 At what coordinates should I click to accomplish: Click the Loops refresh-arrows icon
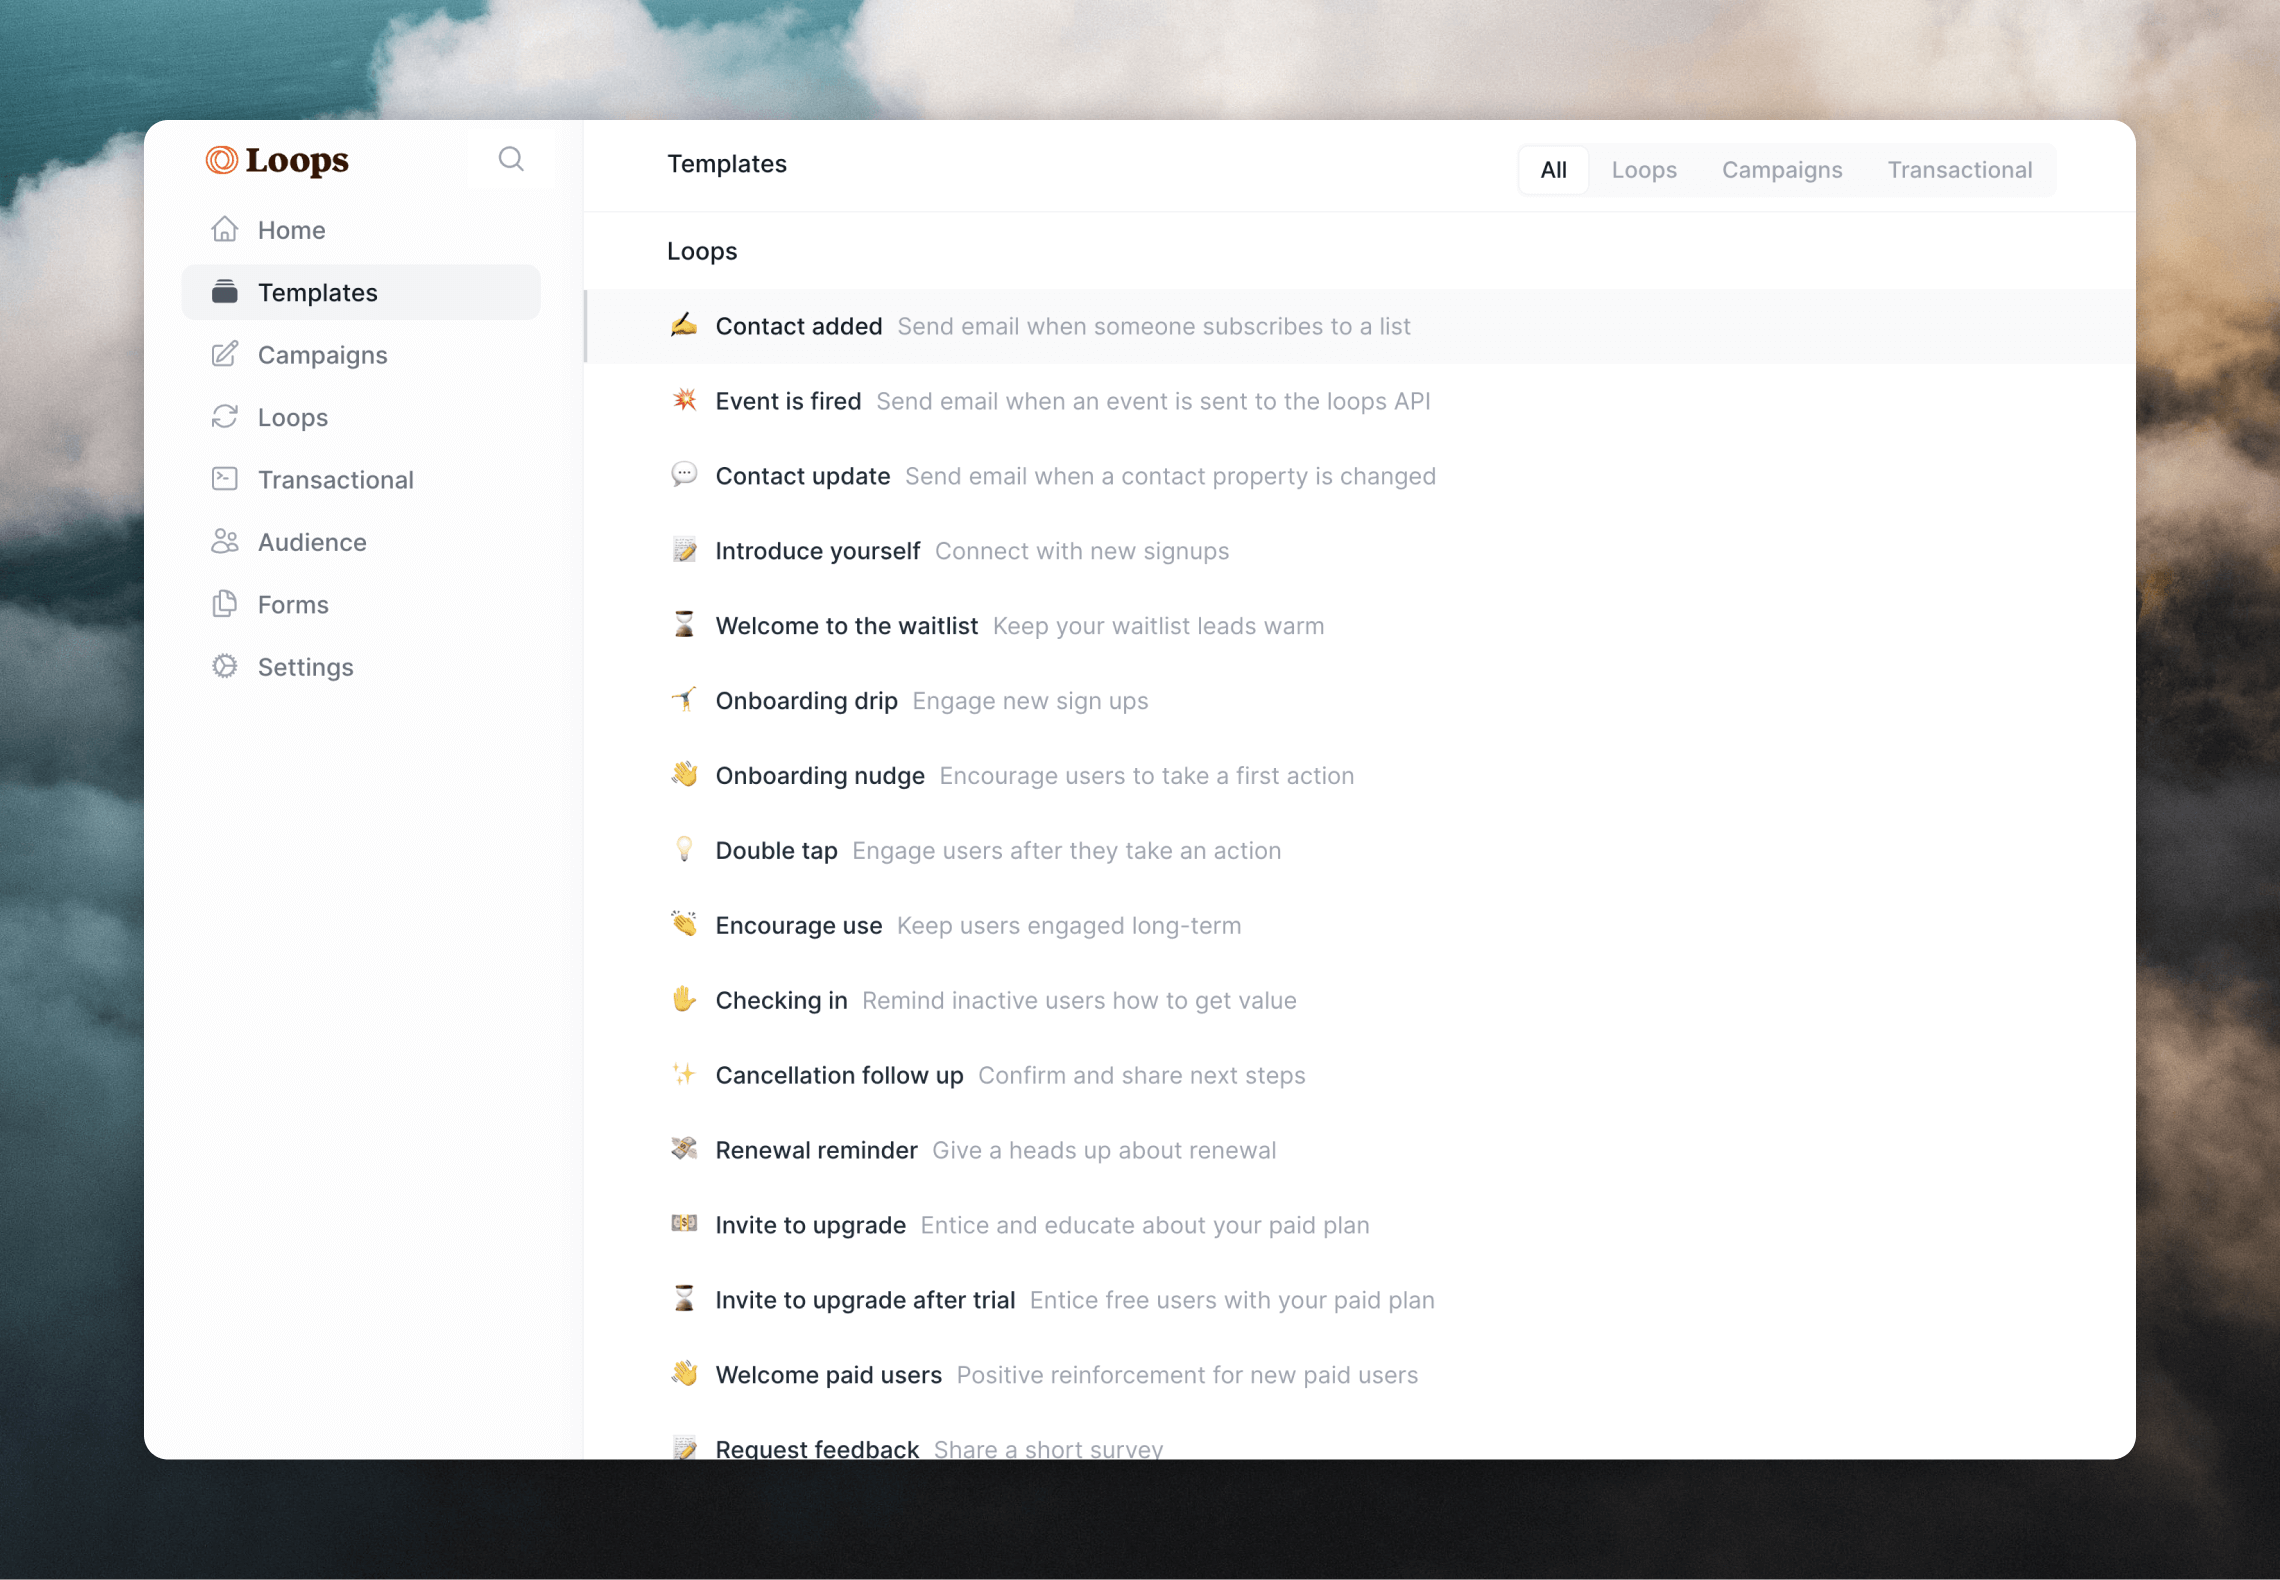click(225, 417)
